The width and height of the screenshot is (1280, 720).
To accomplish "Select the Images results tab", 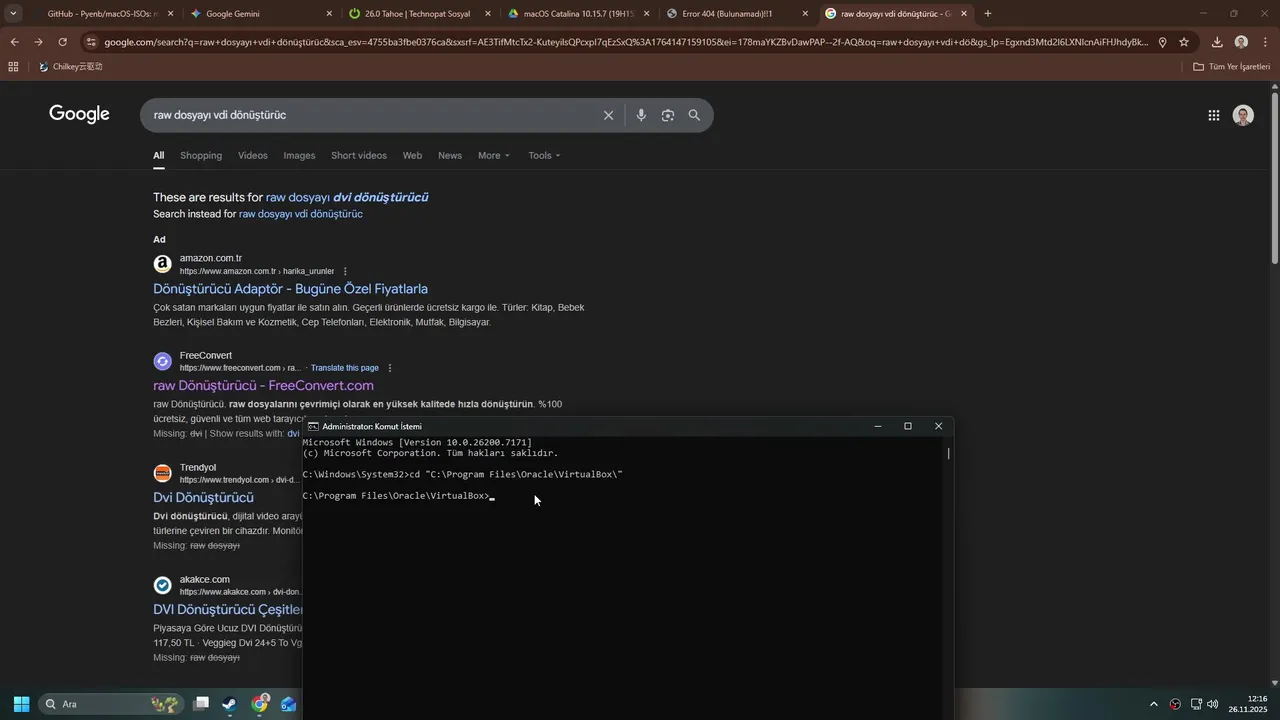I will 299,155.
